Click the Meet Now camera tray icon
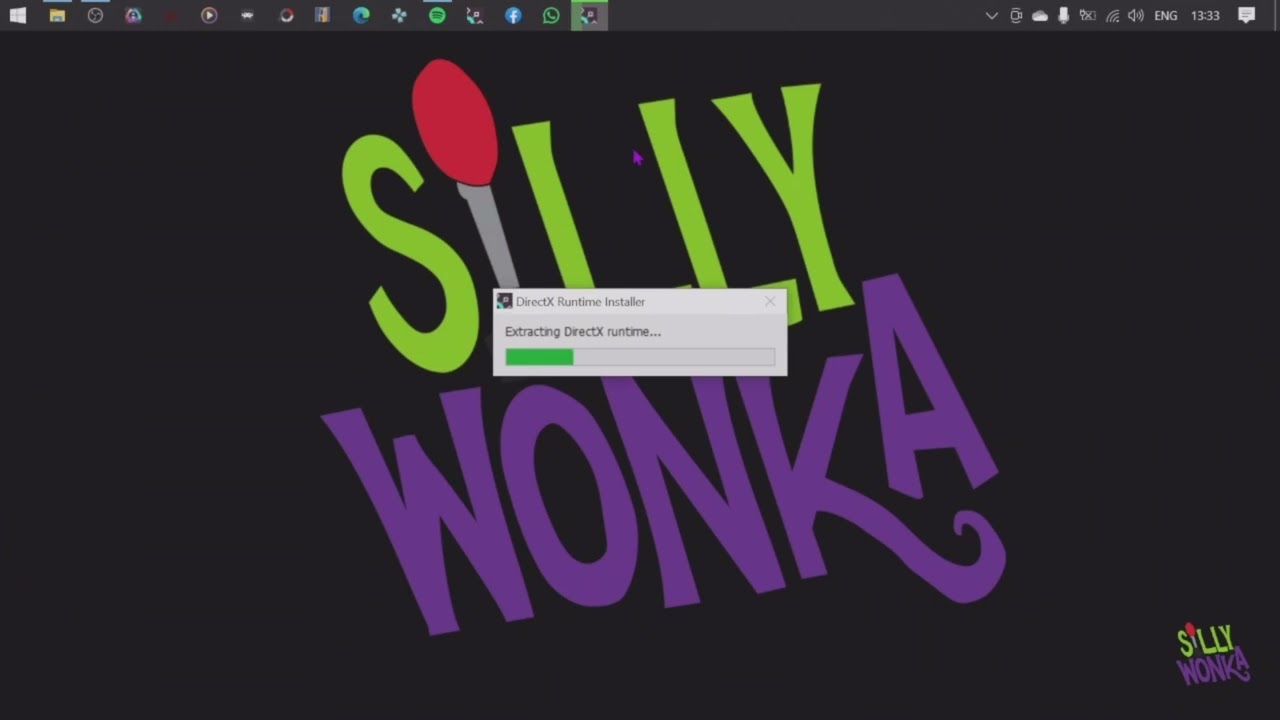 tap(1016, 15)
